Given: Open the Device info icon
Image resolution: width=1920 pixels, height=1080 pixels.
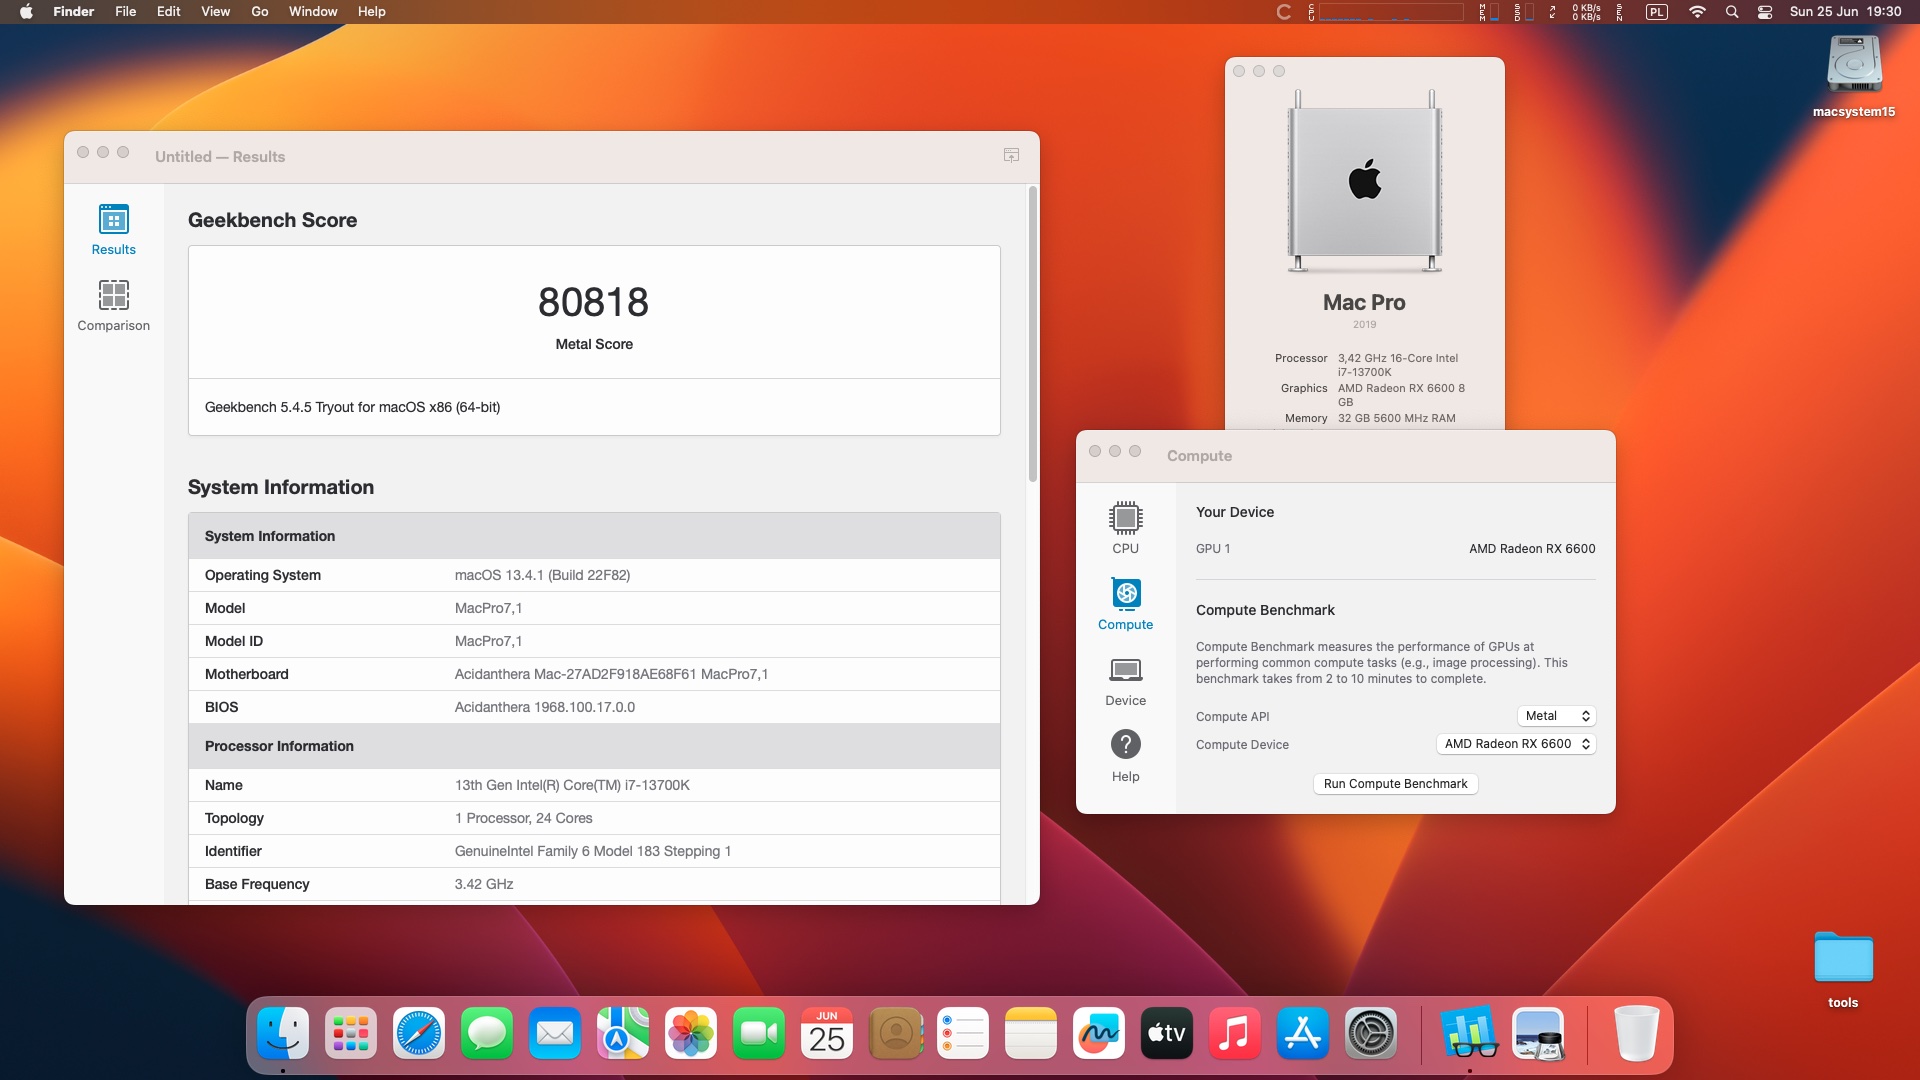Looking at the screenshot, I should point(1125,680).
